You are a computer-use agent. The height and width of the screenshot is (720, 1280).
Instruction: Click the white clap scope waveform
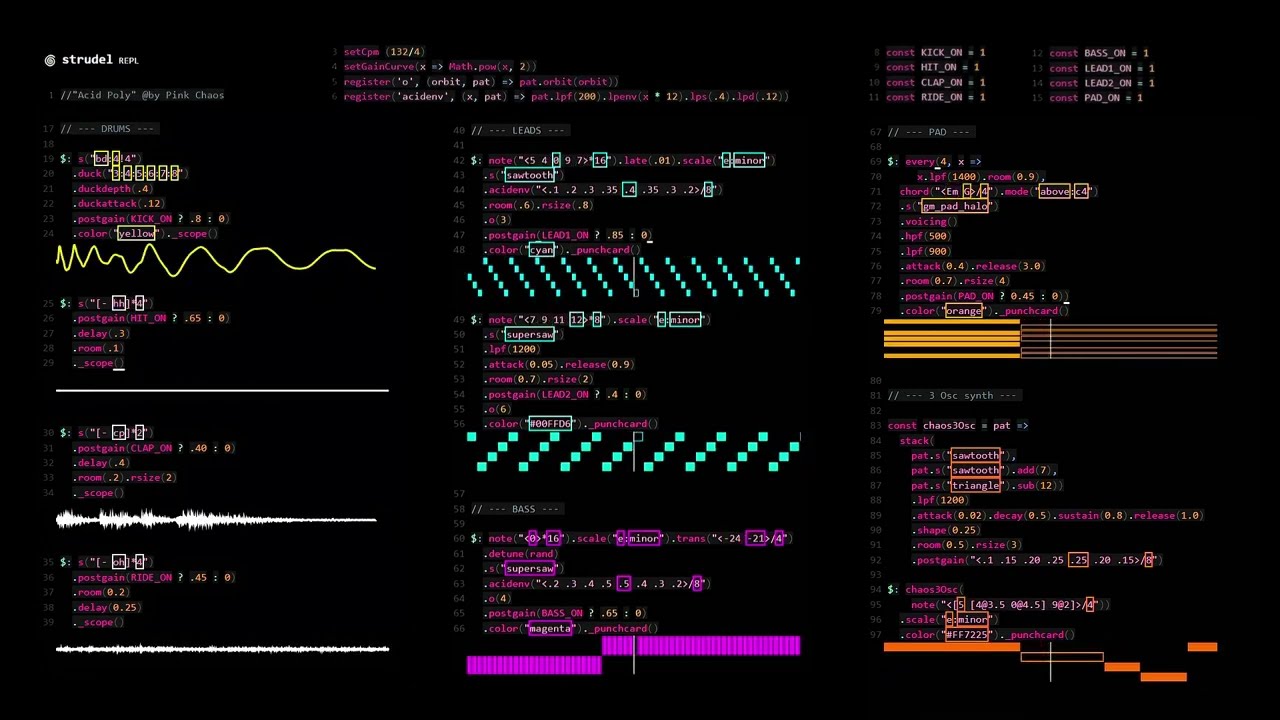click(x=216, y=519)
